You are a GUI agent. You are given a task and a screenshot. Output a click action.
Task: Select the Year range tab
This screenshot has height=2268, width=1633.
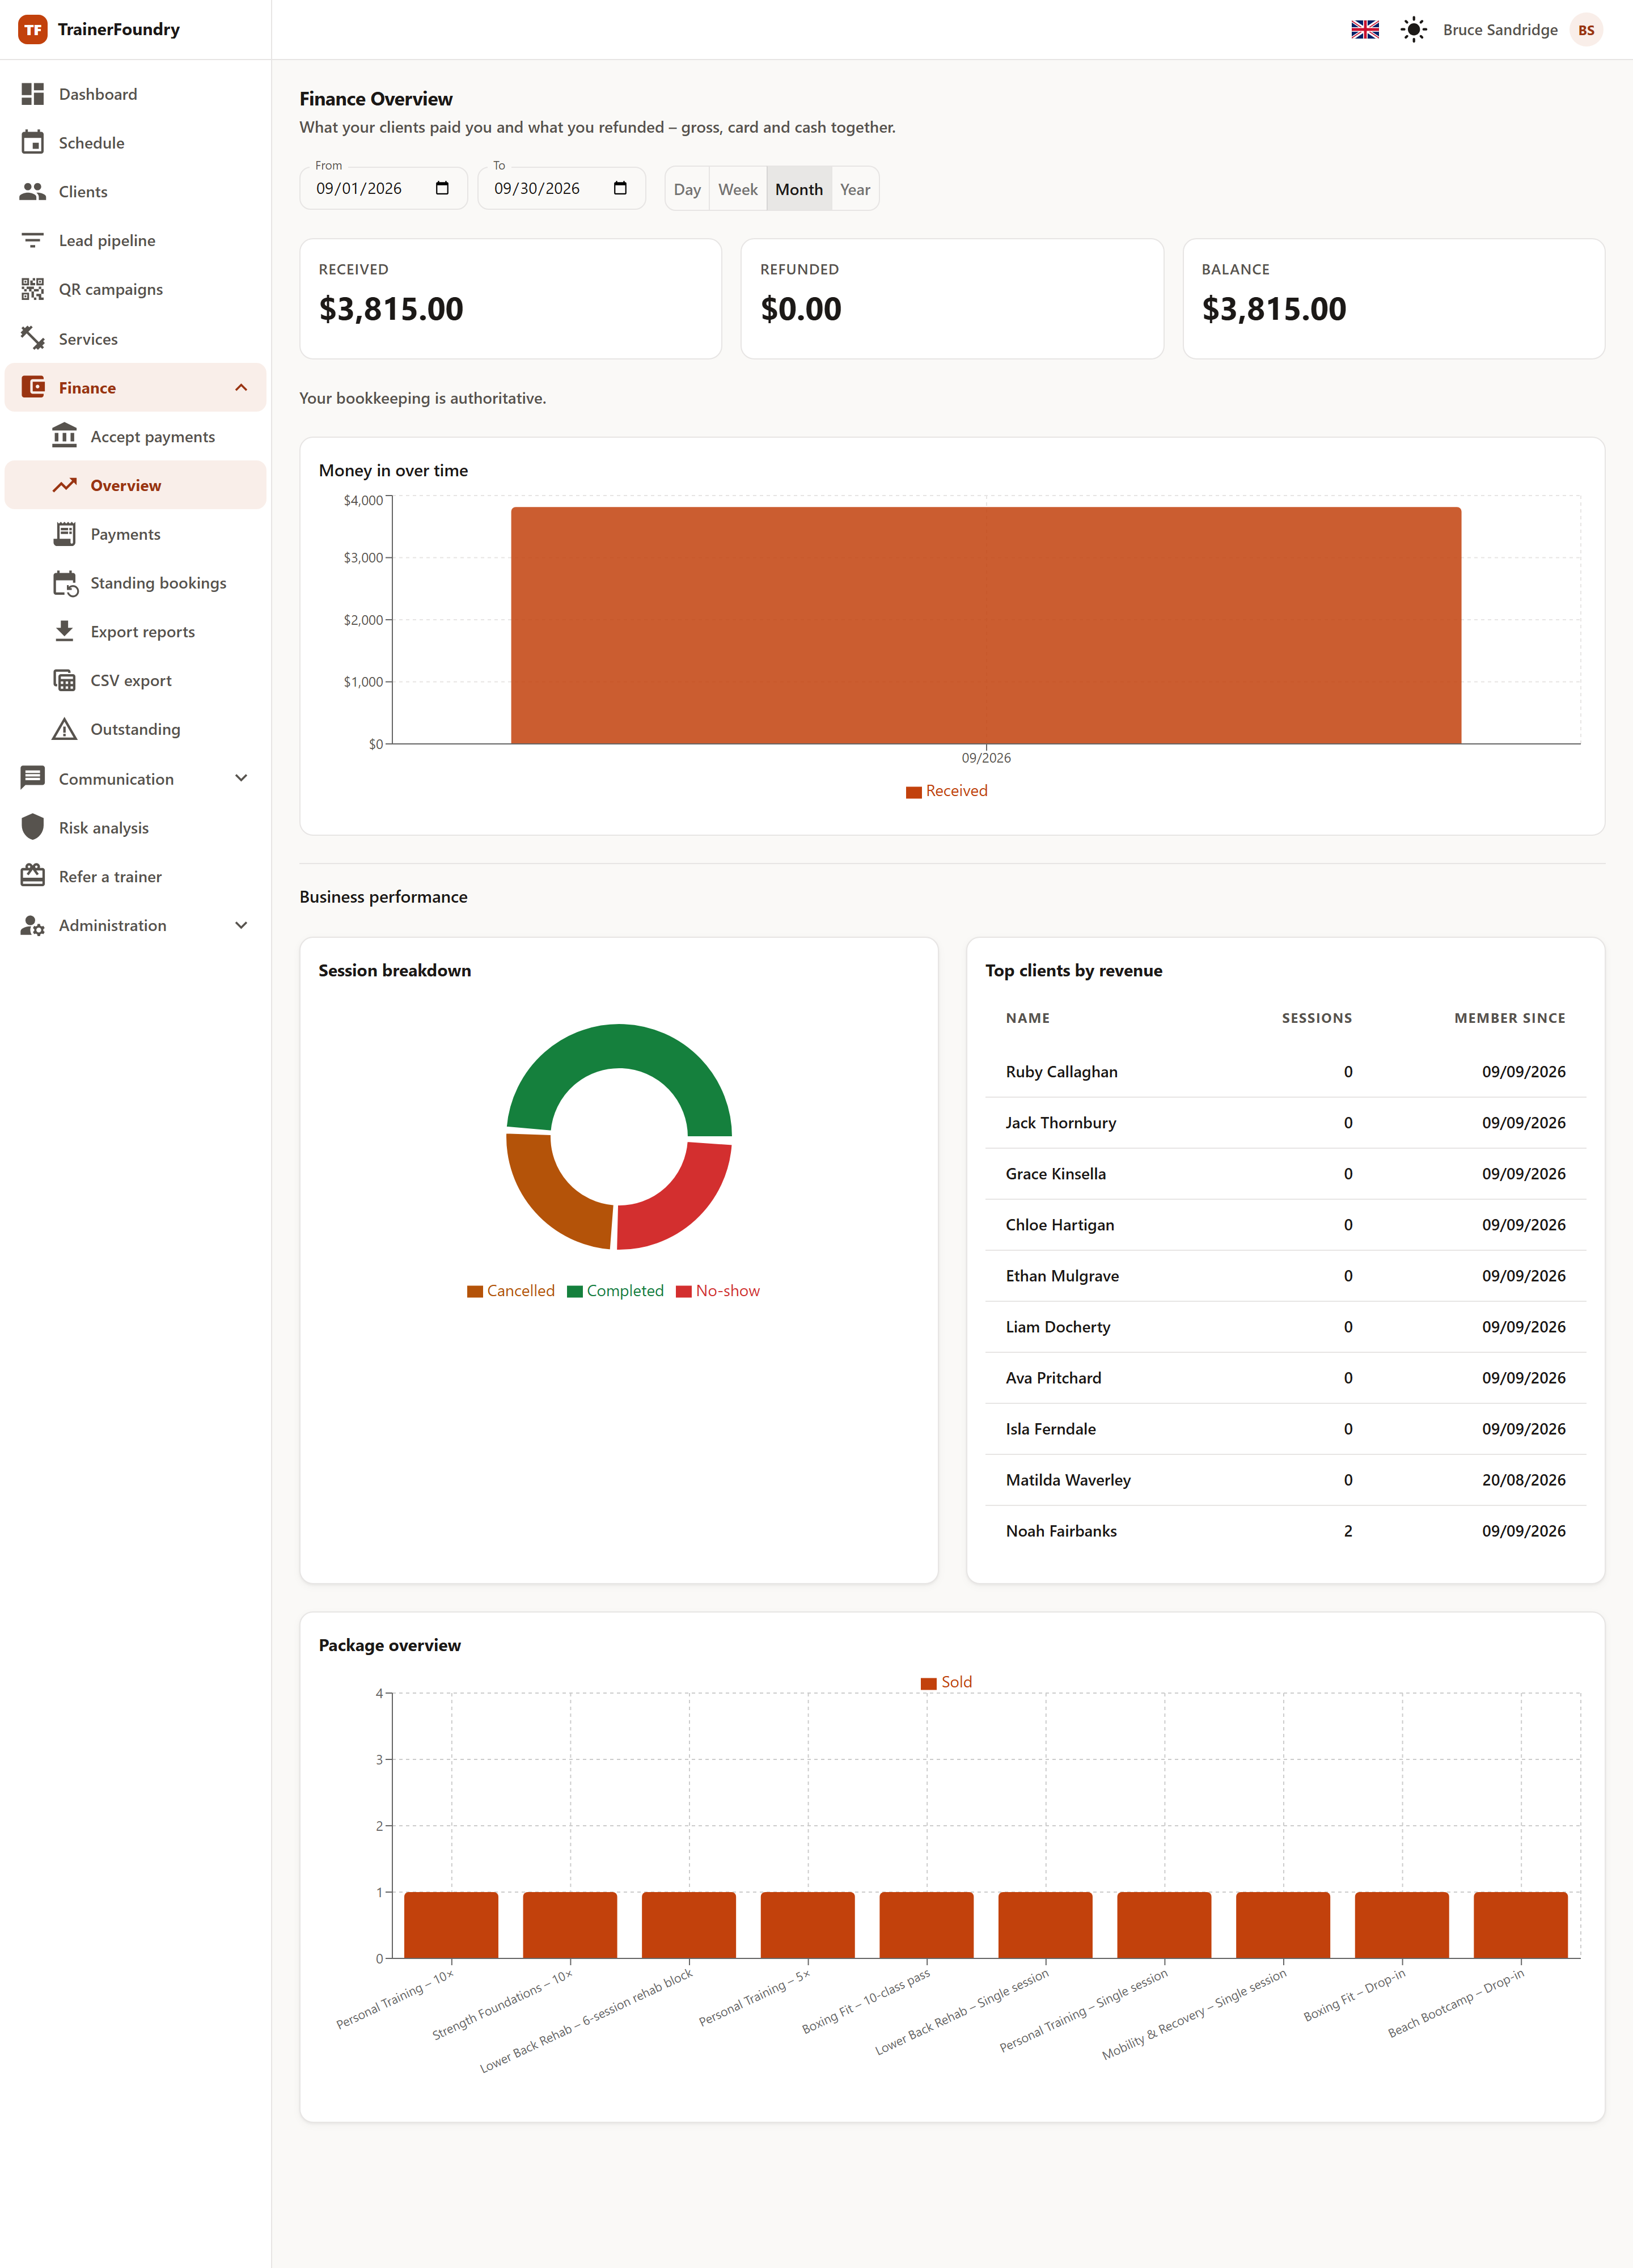coord(855,189)
